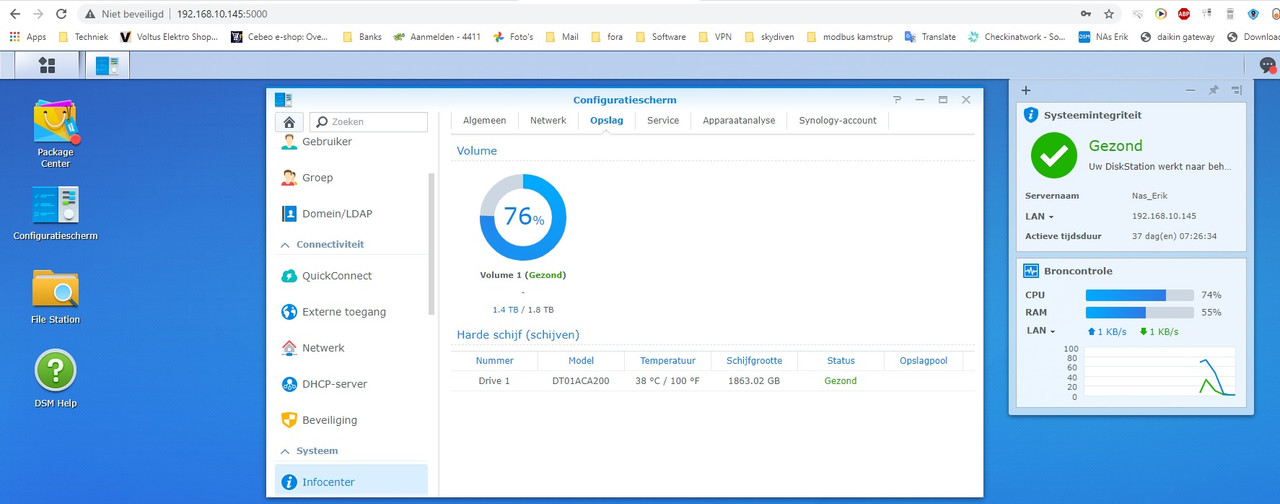
Task: Sort by the Nummer column header
Action: click(495, 361)
